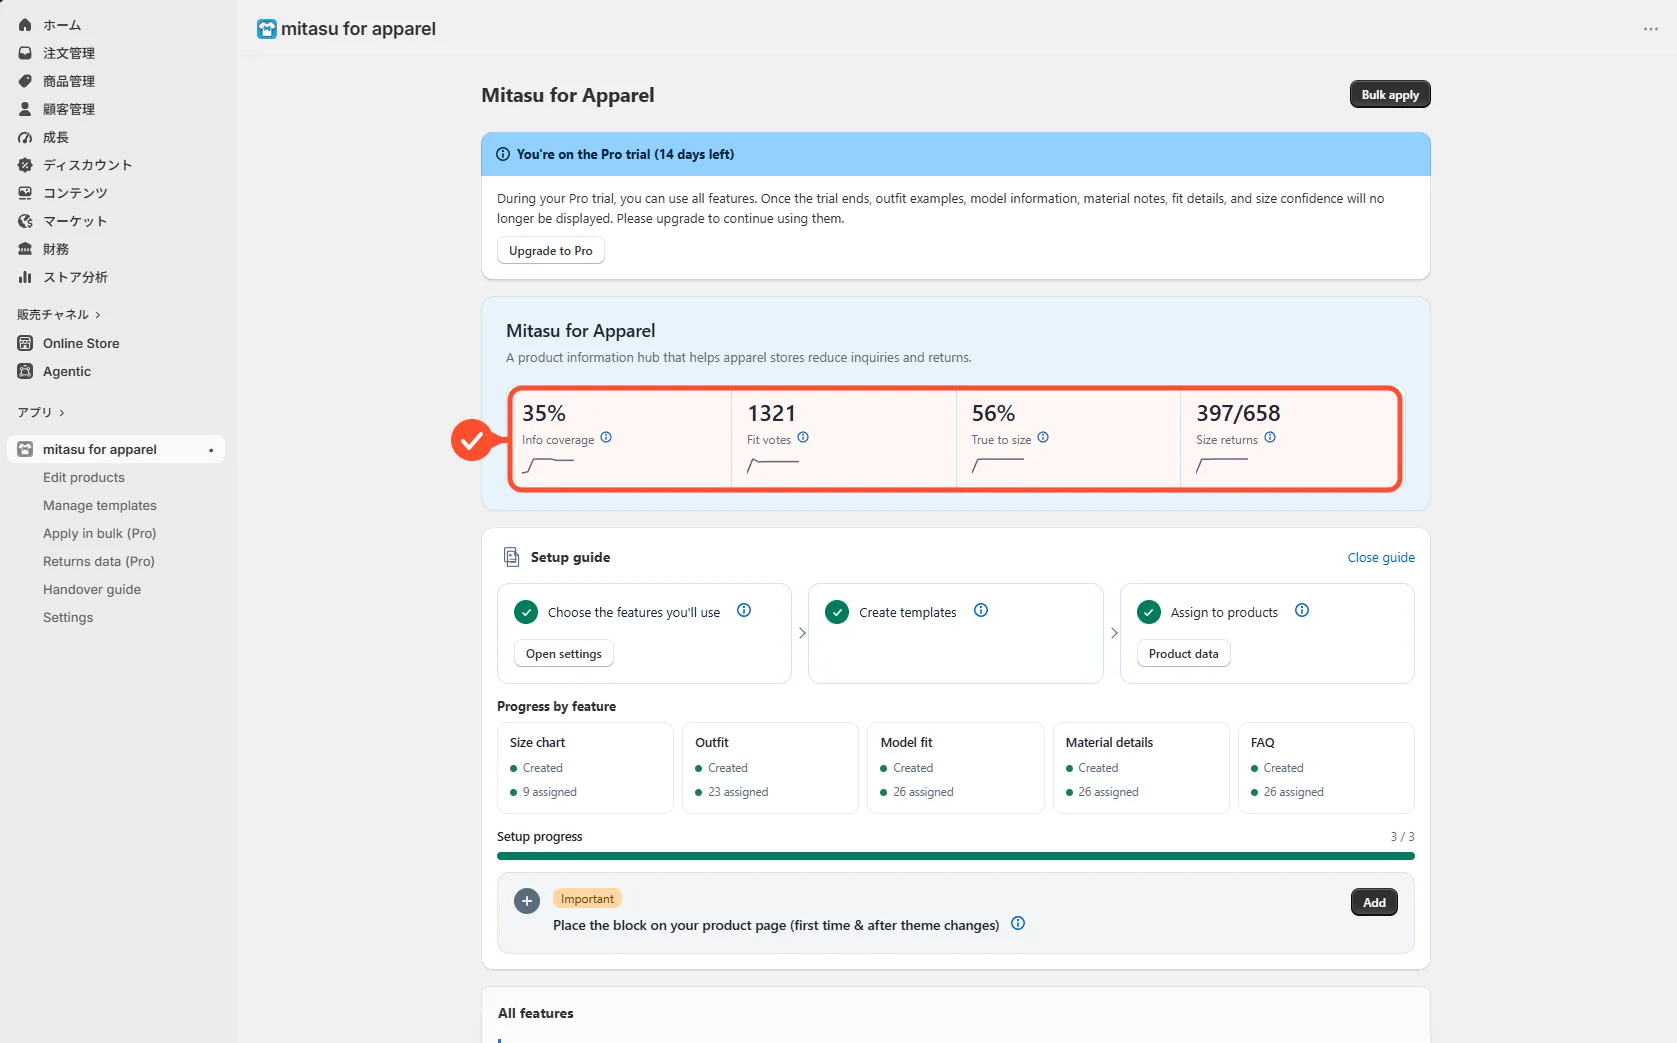Screen dimensions: 1677x1043
Task: Click info icon beside Place the block text
Action: [x=1018, y=924]
